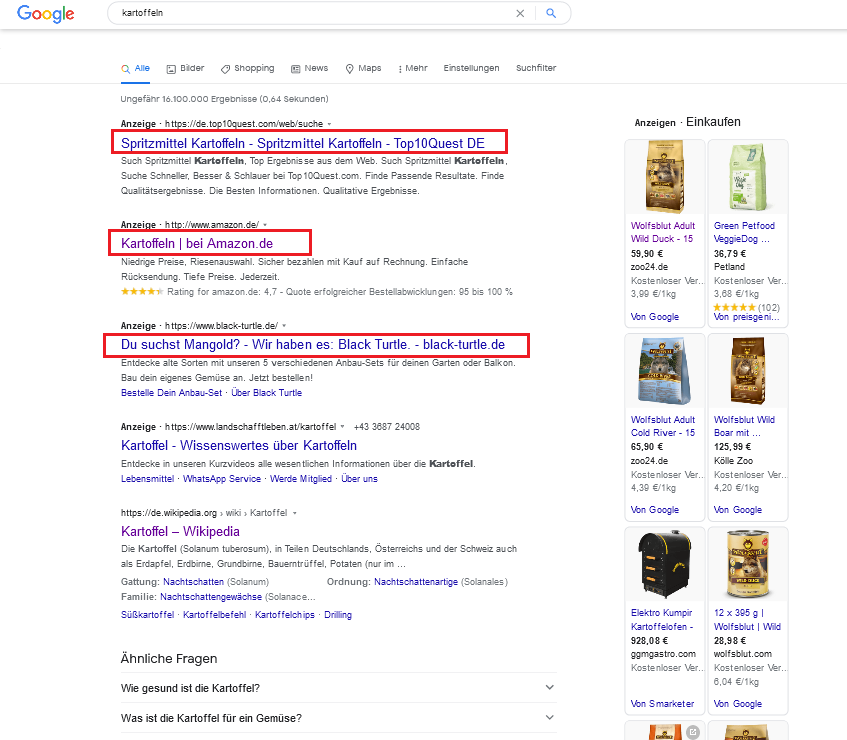Click the 928,08 € price text

coord(649,641)
